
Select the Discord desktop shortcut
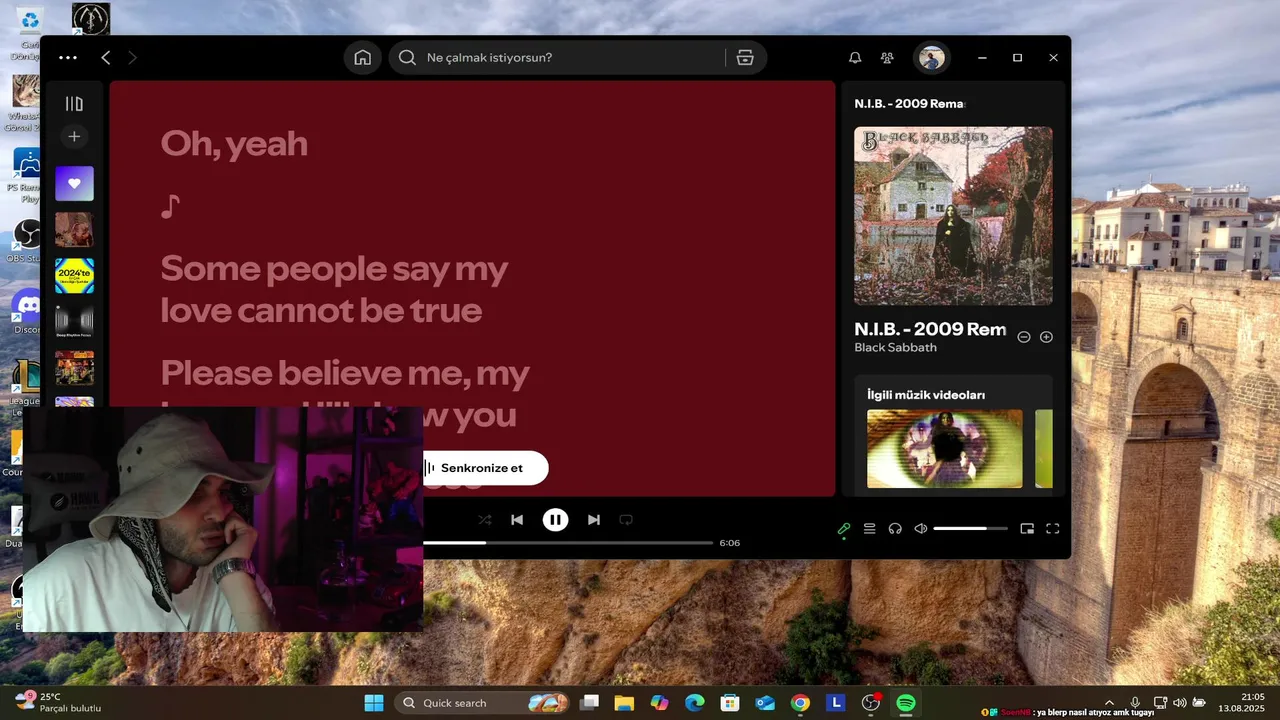tap(27, 312)
